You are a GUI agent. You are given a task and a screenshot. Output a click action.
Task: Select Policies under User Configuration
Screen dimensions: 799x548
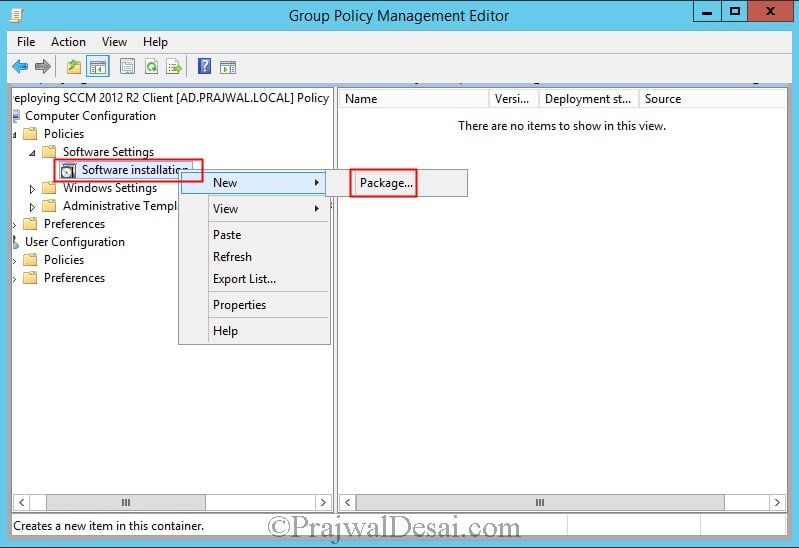[64, 259]
